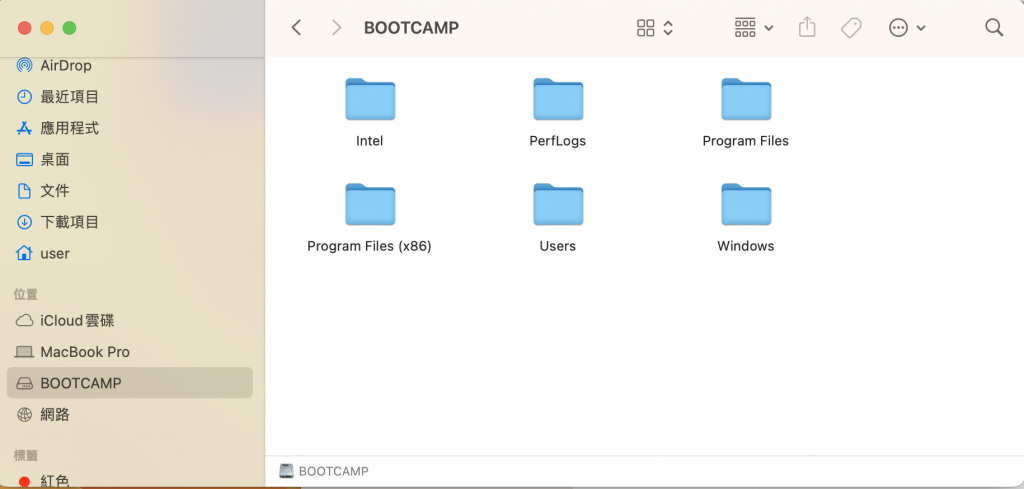This screenshot has width=1024, height=489.
Task: Click the Tags toolbar icon
Action: (x=851, y=27)
